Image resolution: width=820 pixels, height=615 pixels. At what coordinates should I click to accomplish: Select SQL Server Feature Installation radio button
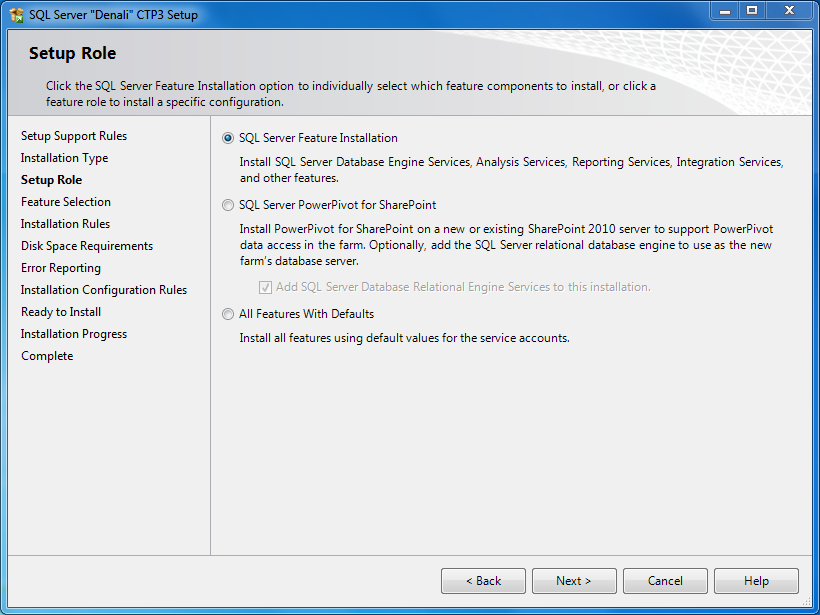(x=228, y=138)
